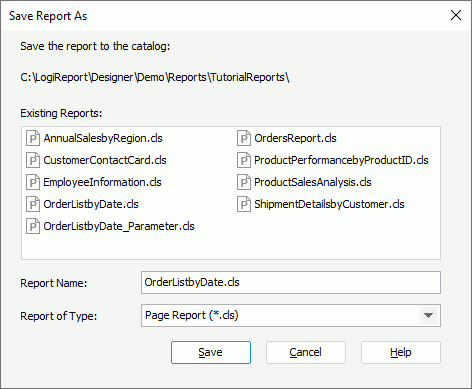
Task: Select the CustomerContactCard.cls file name
Action: [105, 160]
